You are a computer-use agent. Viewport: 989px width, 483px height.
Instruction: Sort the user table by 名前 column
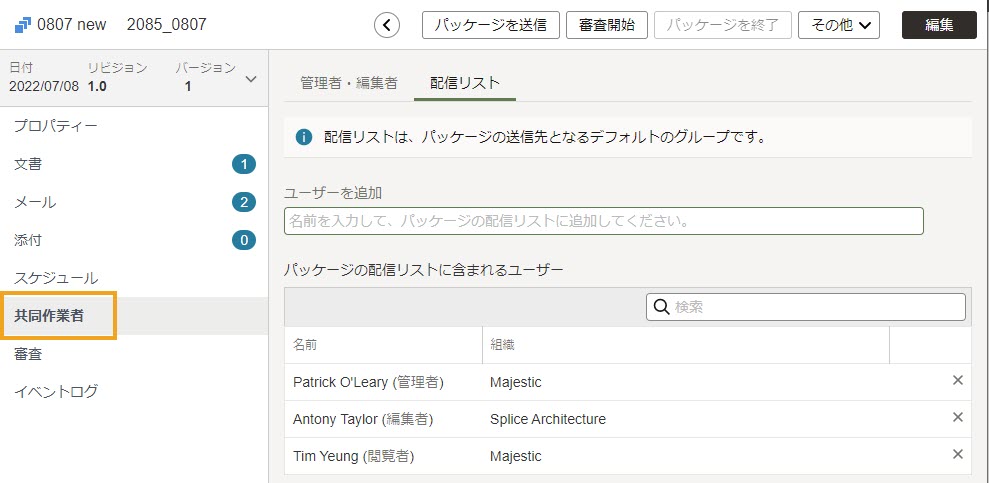tap(305, 345)
